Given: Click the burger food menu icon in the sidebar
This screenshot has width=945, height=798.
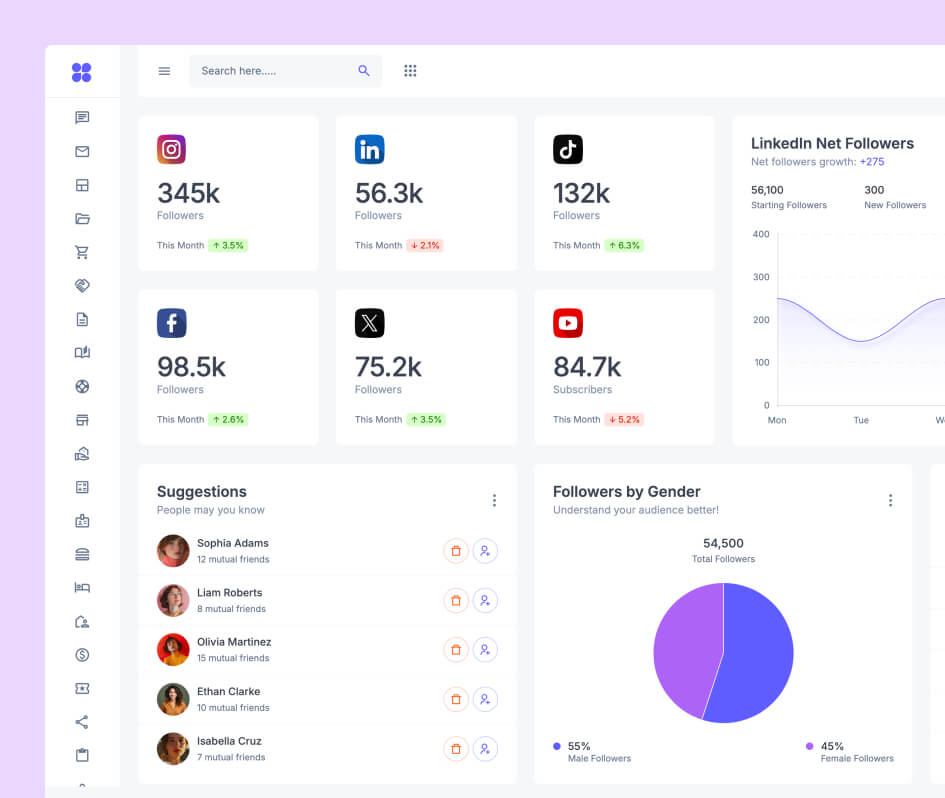Looking at the screenshot, I should pyautogui.click(x=82, y=554).
